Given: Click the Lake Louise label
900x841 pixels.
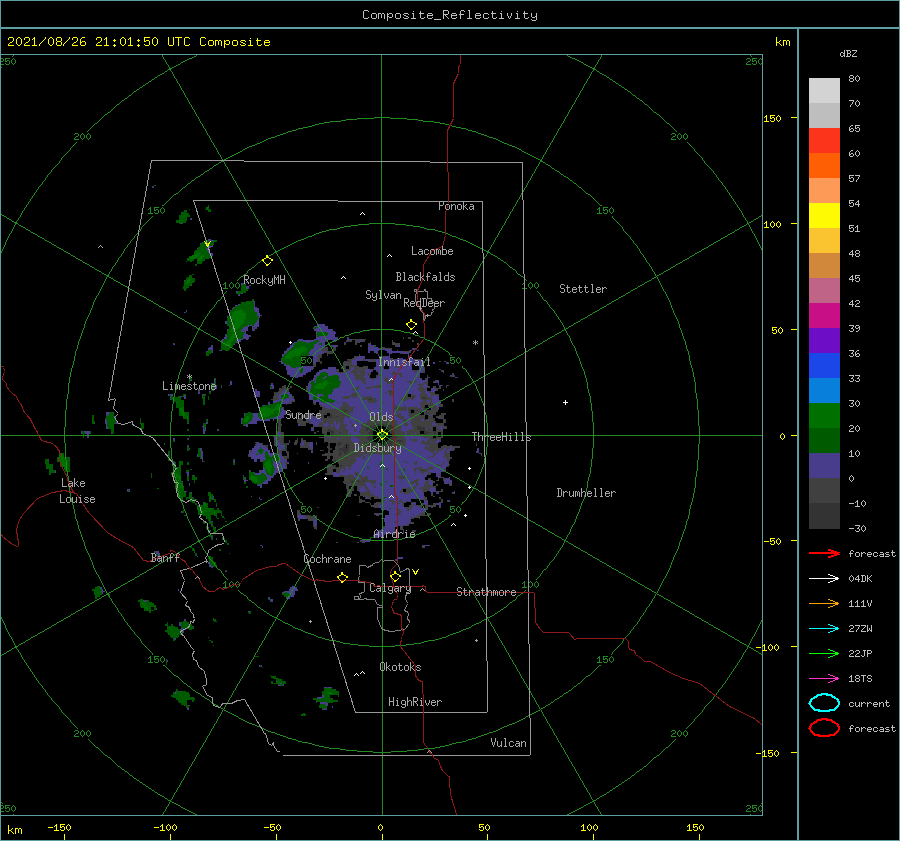Looking at the screenshot, I should pyautogui.click(x=77, y=491).
